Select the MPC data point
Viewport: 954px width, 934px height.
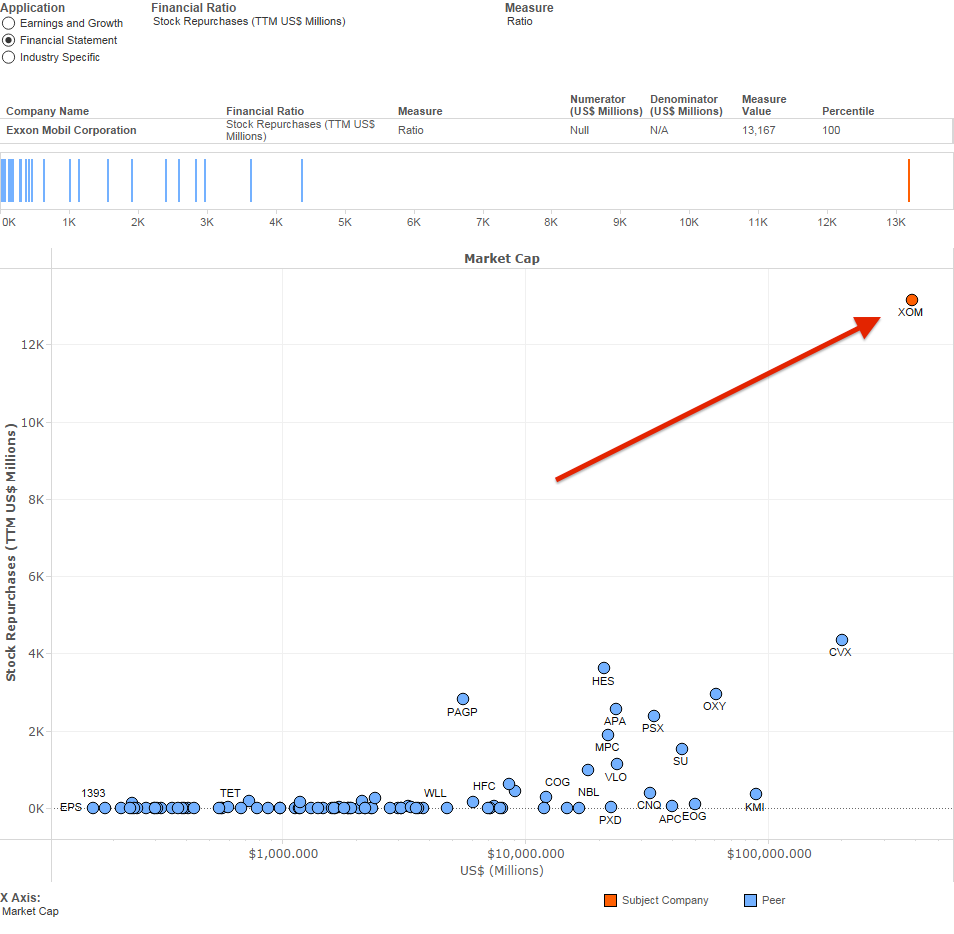(608, 735)
